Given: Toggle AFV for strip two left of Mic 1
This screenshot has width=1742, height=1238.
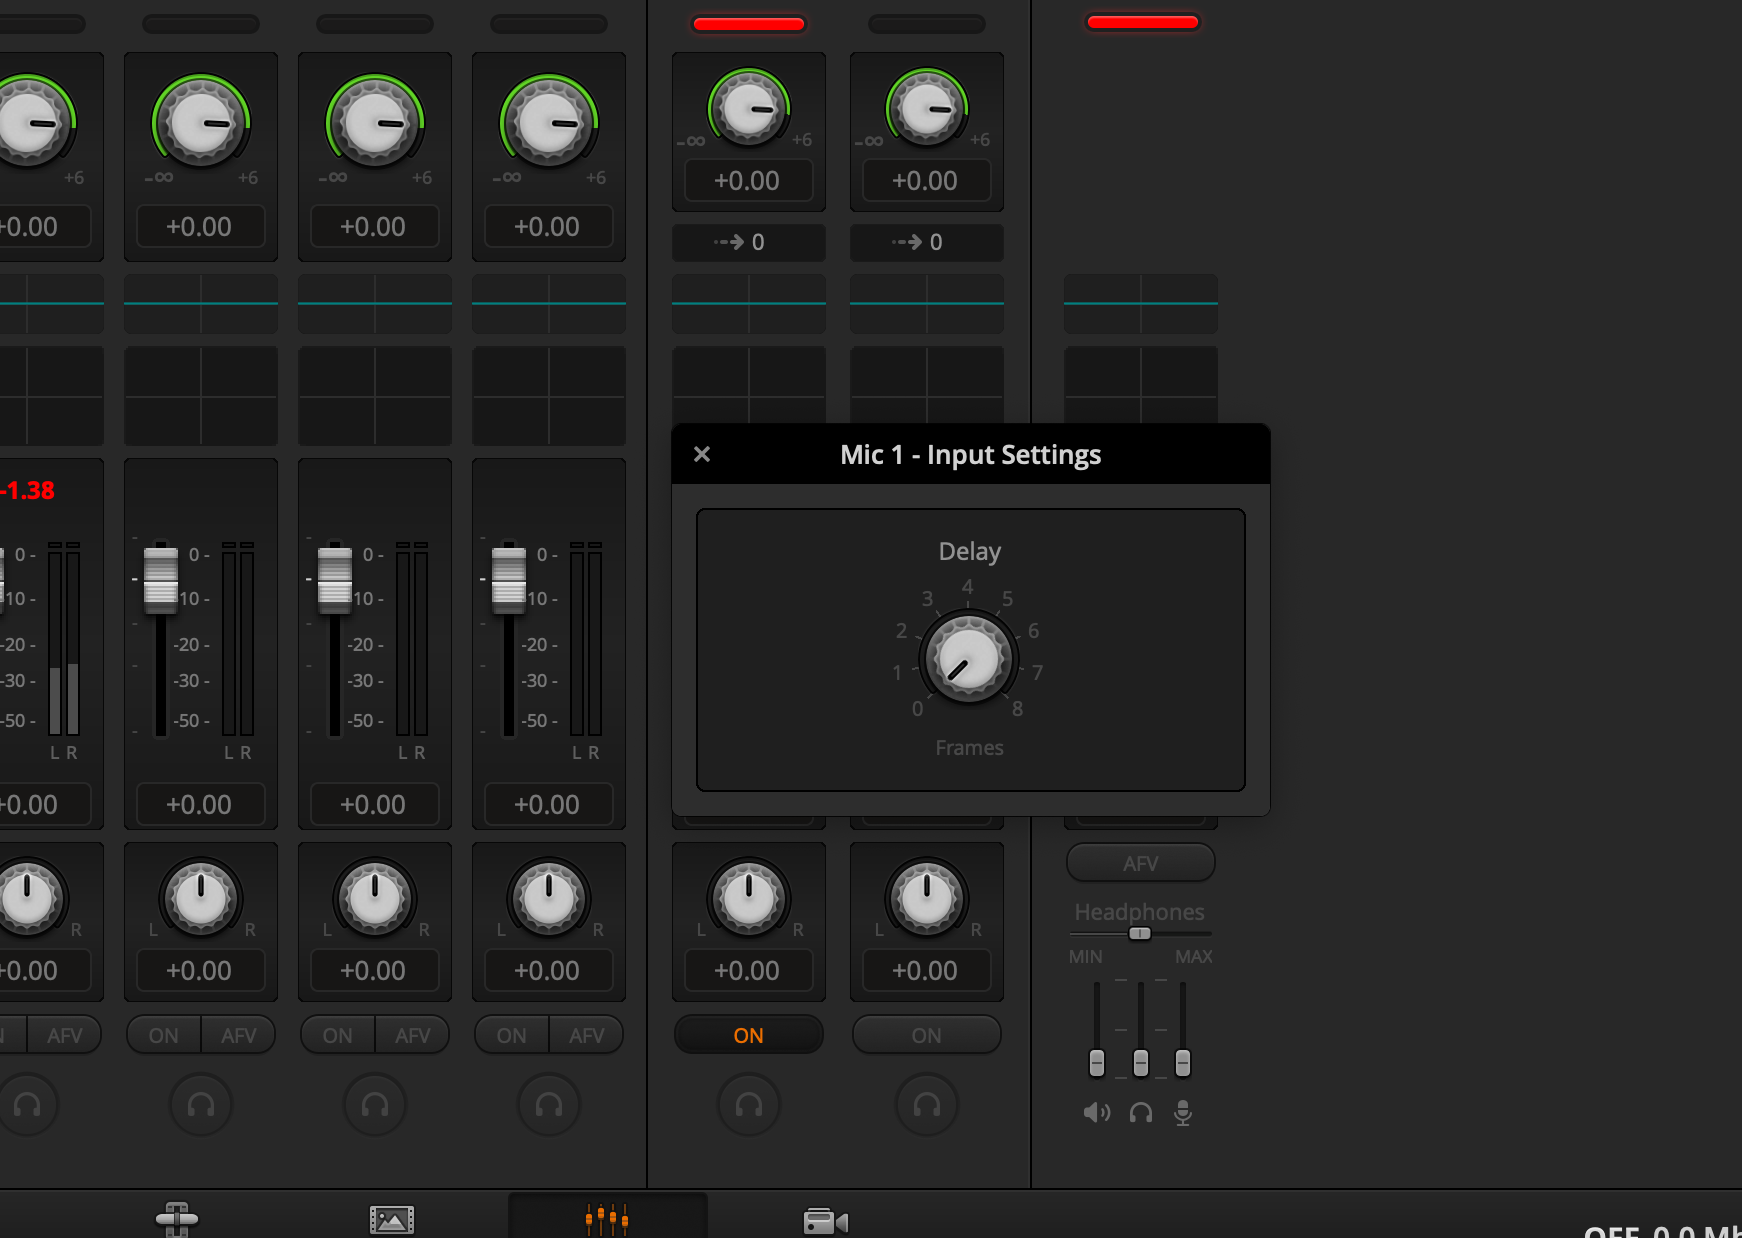Looking at the screenshot, I should (413, 1035).
